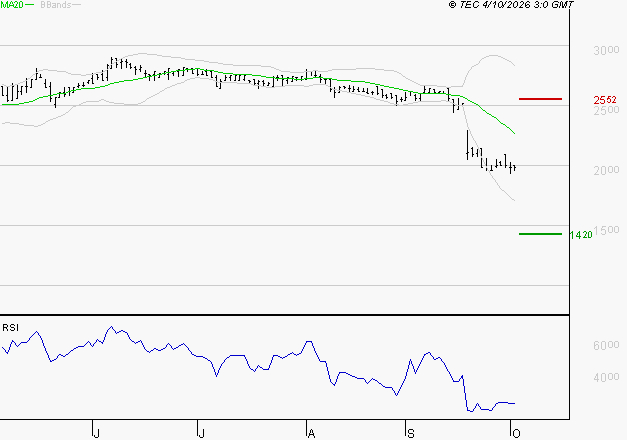
Task: Click the O month marker on time axis
Action: [516, 433]
